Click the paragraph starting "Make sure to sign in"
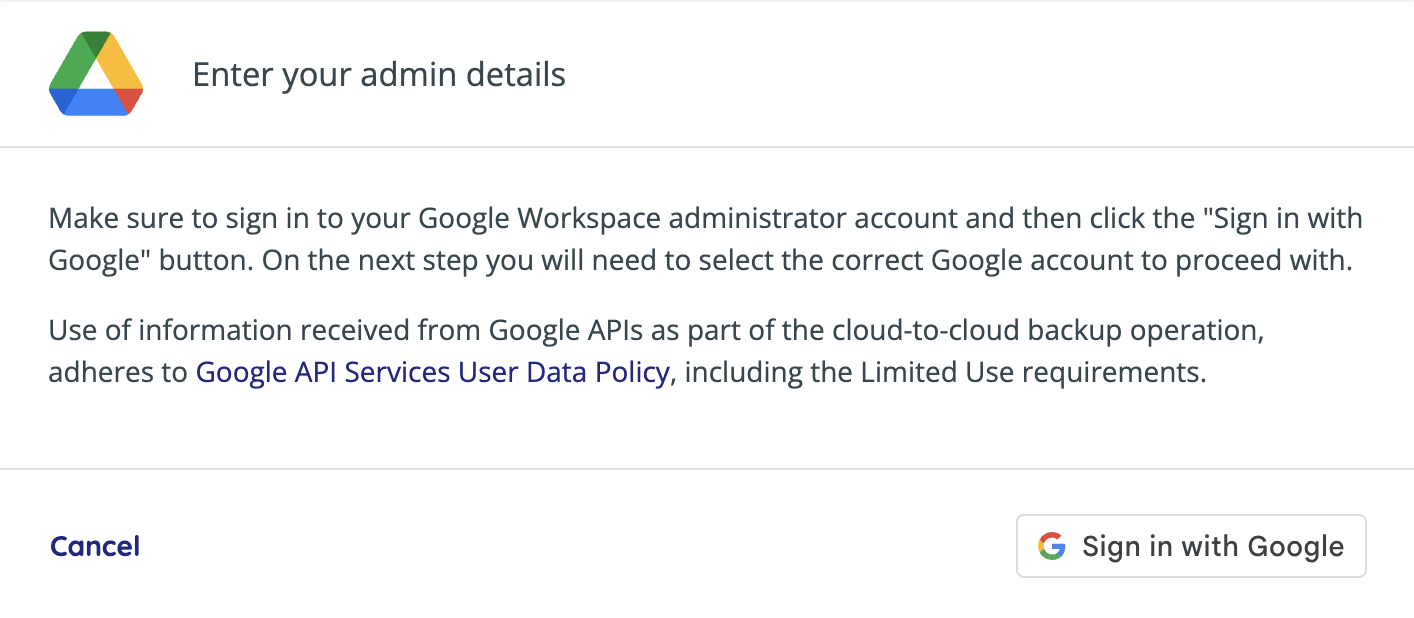This screenshot has height=618, width=1414. (706, 240)
